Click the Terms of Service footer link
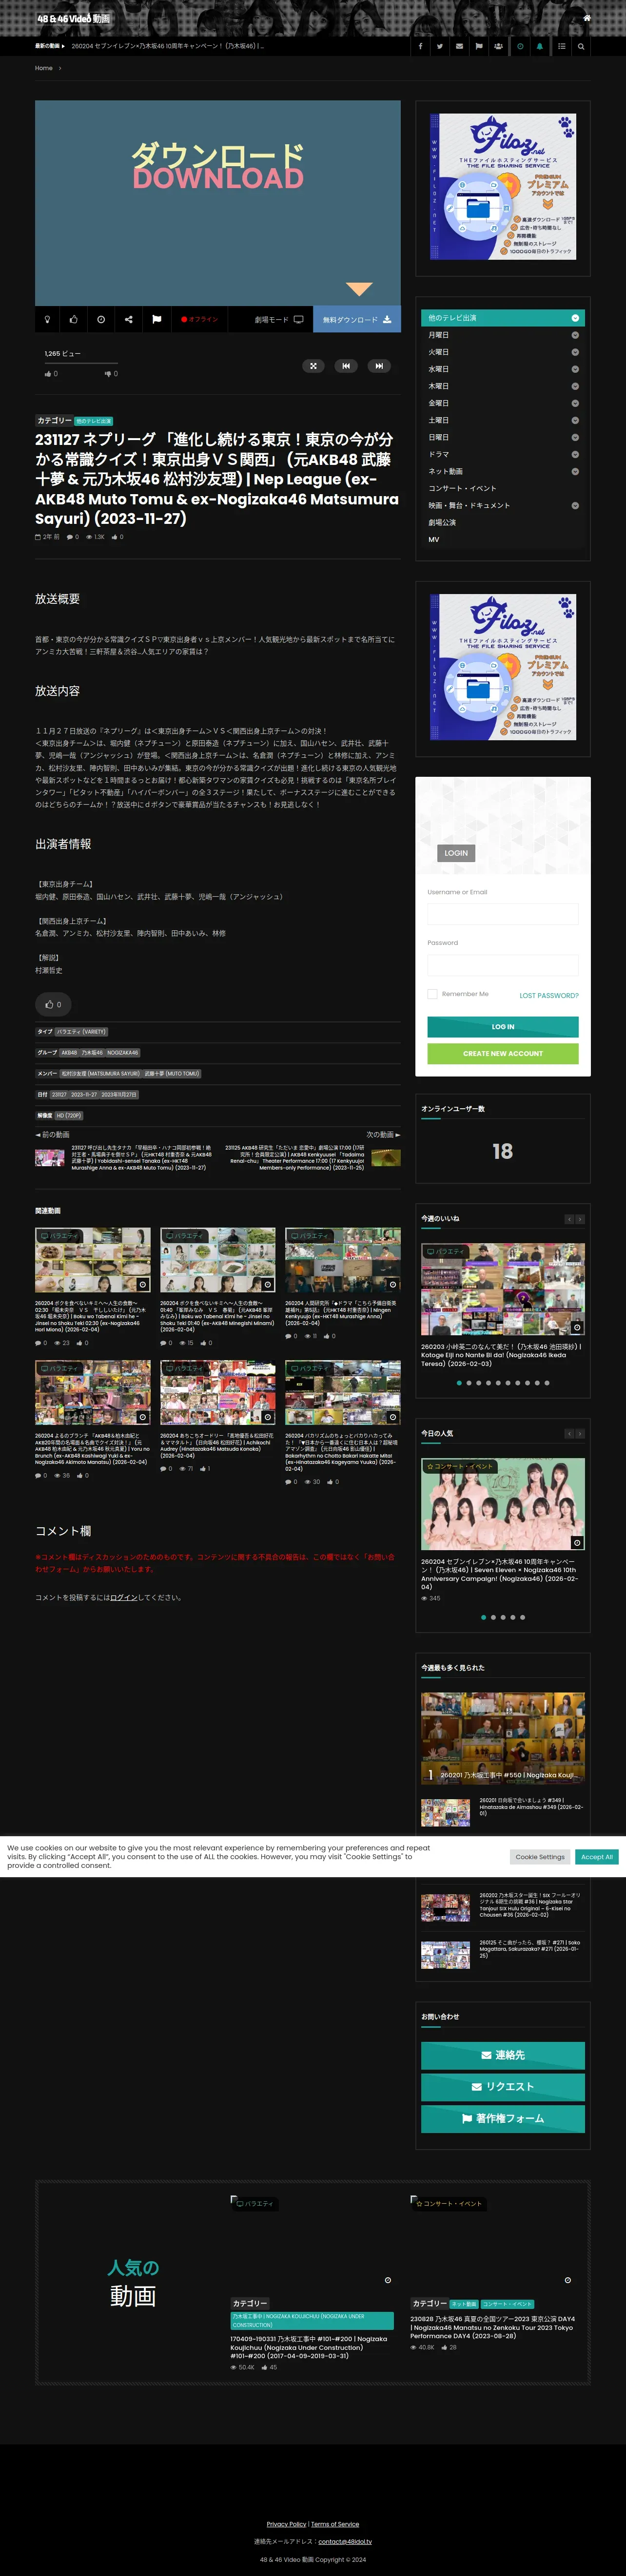 [x=335, y=2524]
